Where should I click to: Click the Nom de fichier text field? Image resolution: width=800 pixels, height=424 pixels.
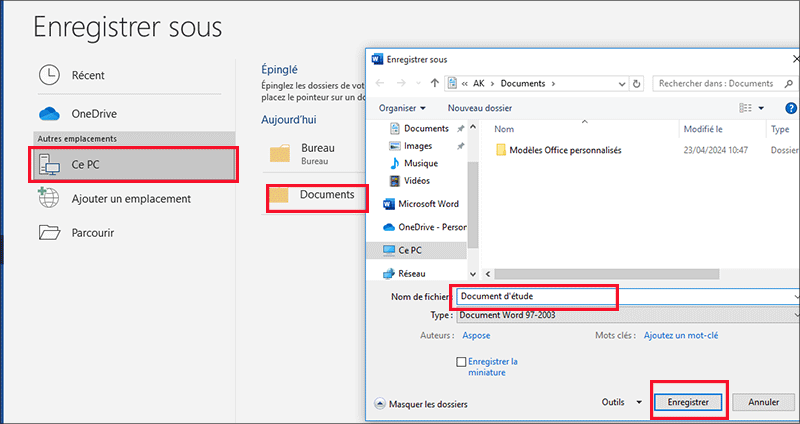point(535,297)
